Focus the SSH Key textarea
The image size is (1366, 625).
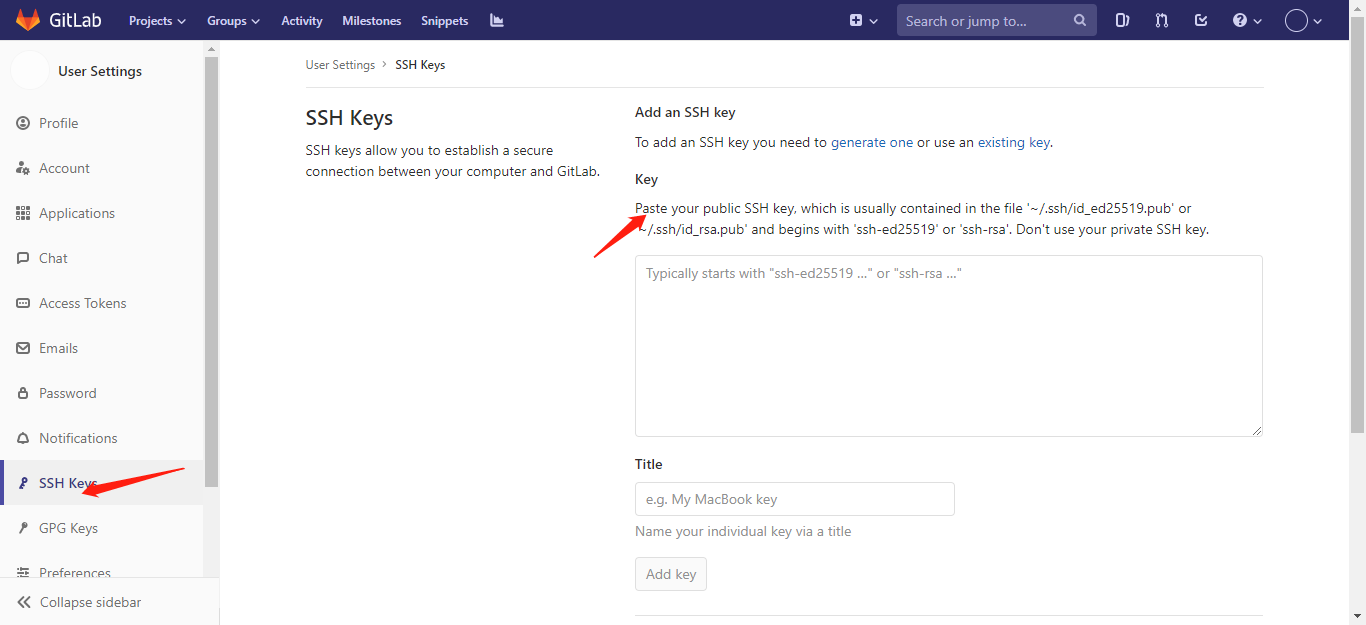point(949,346)
